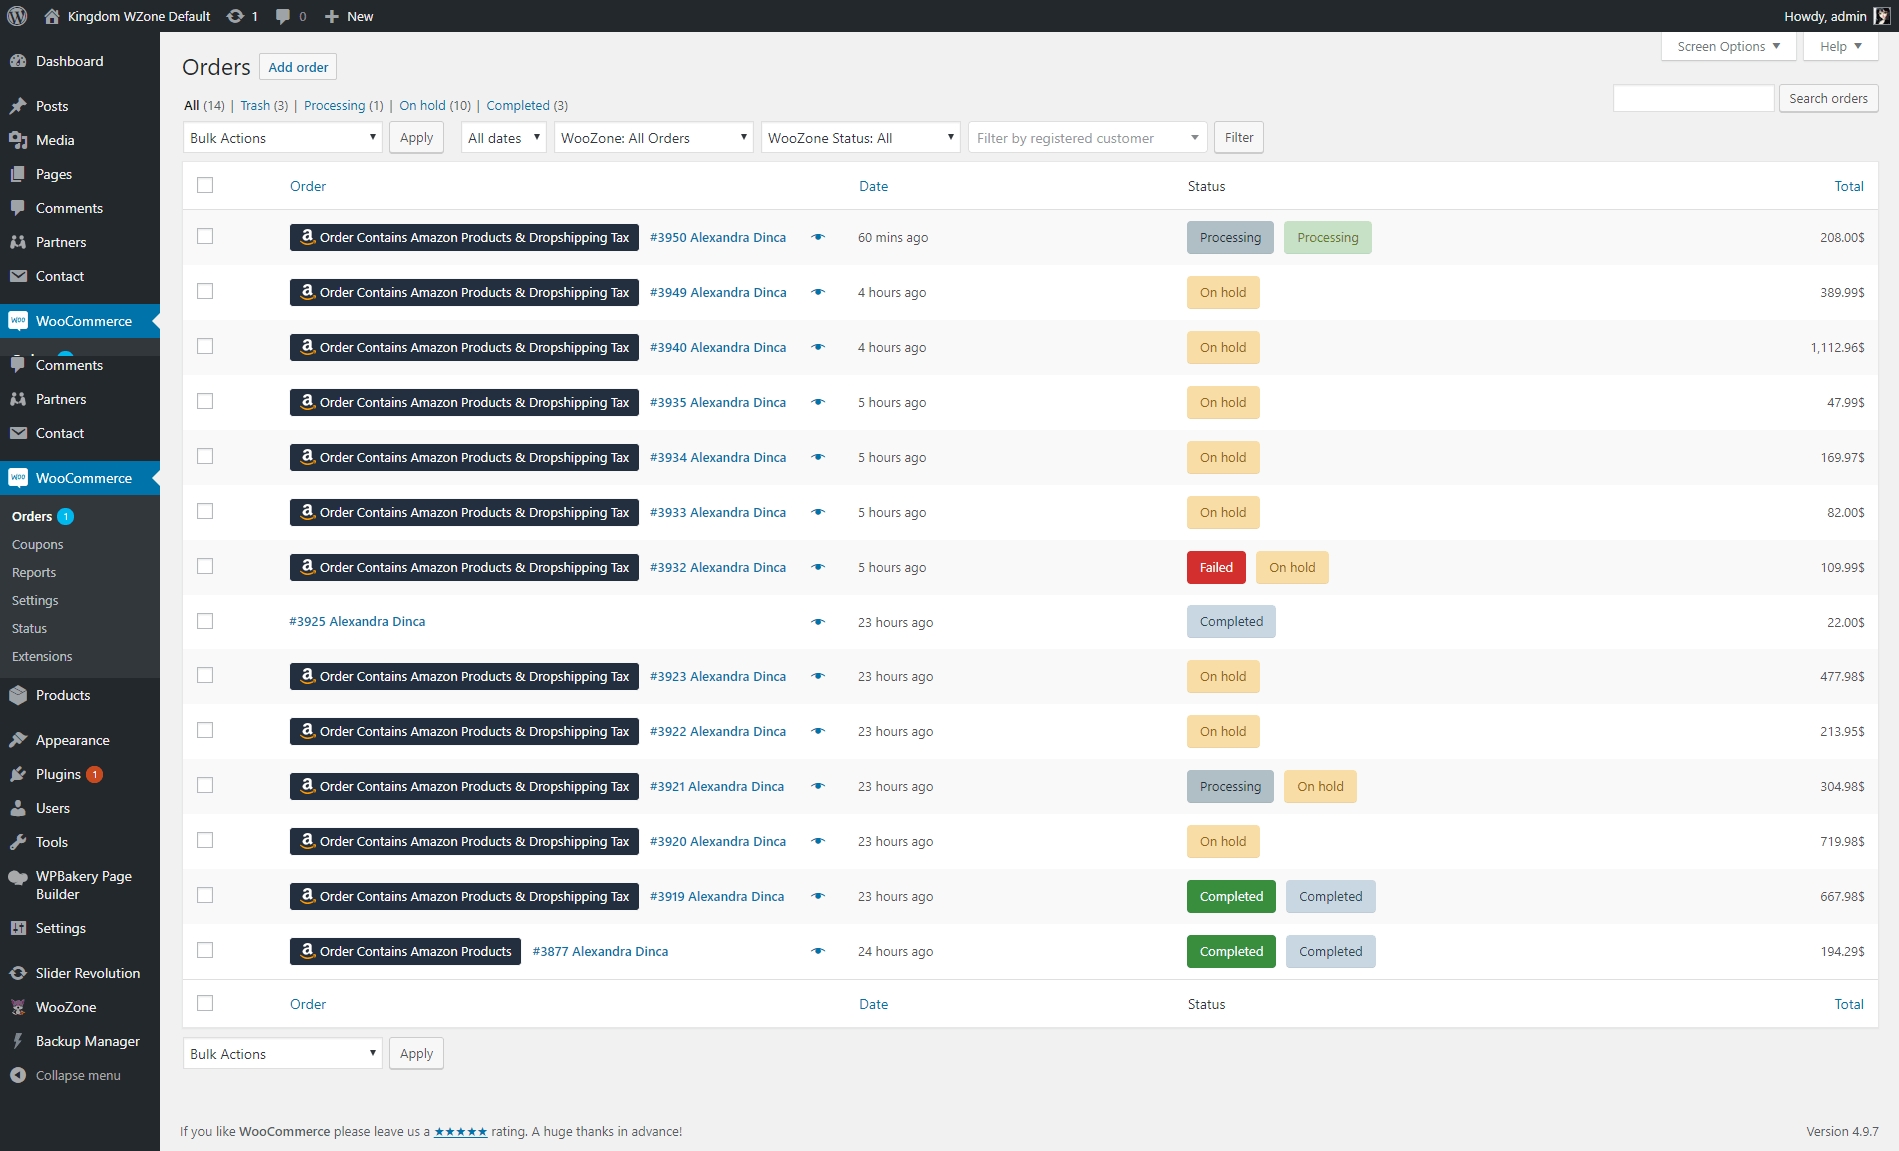Click the Plugins plug icon

18,774
